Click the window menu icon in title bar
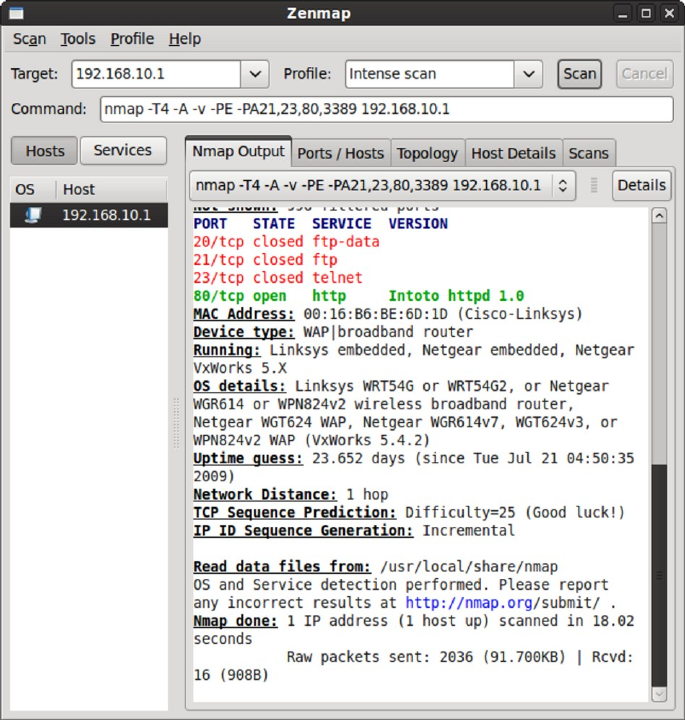Viewport: 685px width, 720px height. [x=16, y=13]
